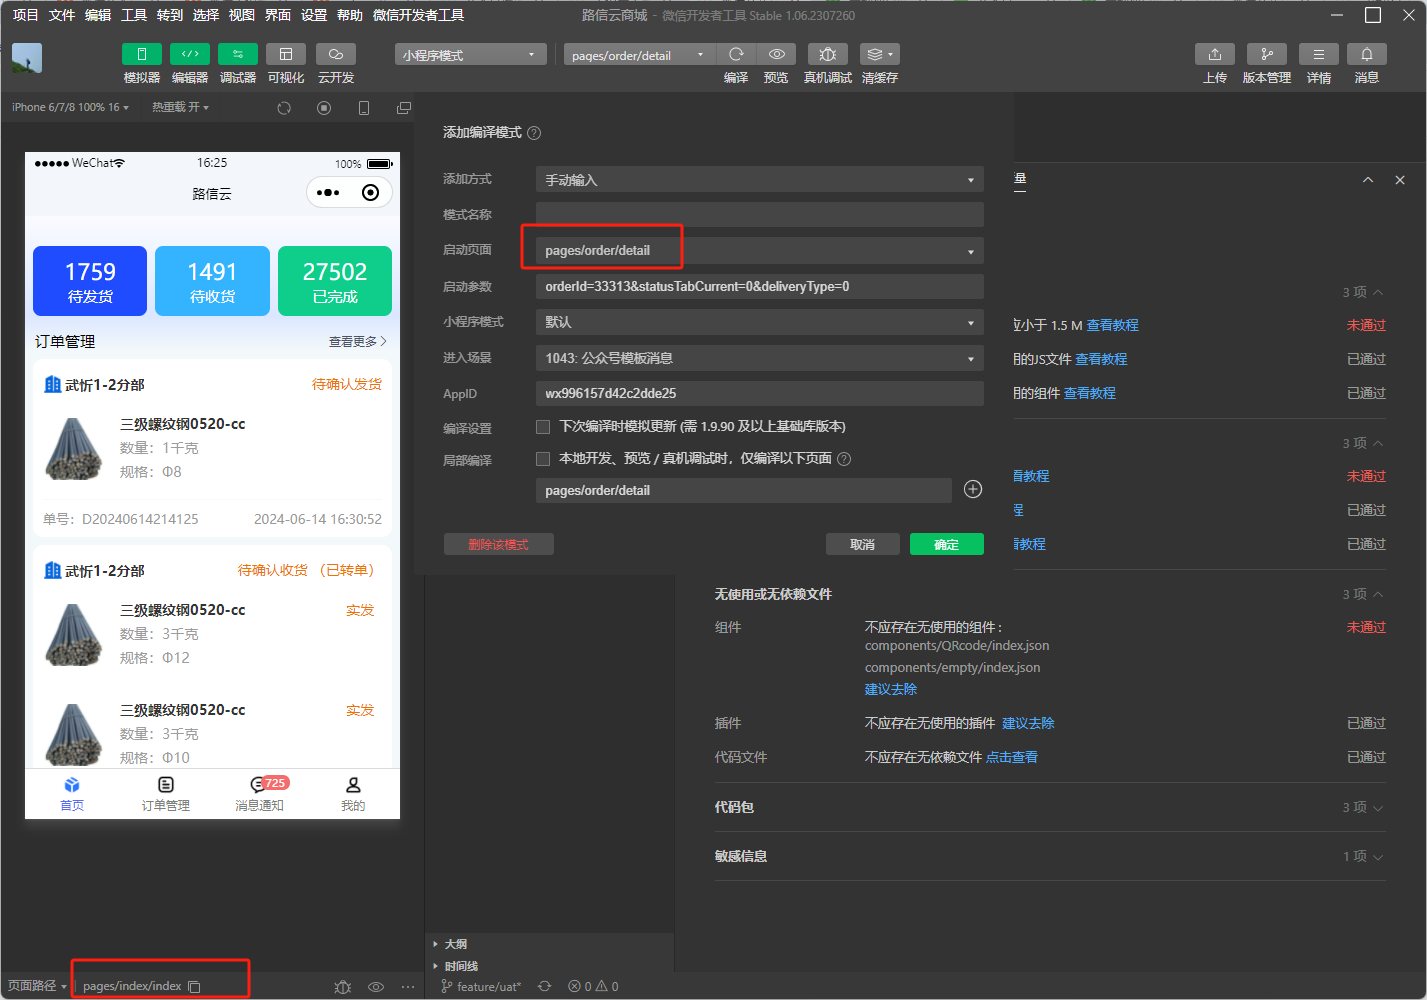Toggle the eye icon in the bottom status bar

376,987
